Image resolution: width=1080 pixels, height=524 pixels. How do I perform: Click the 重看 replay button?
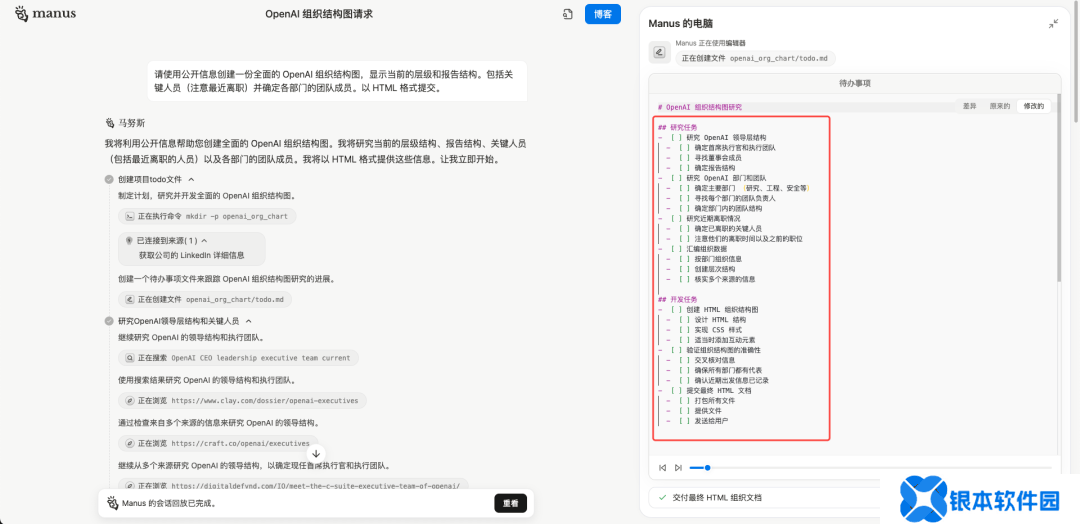(x=510, y=503)
